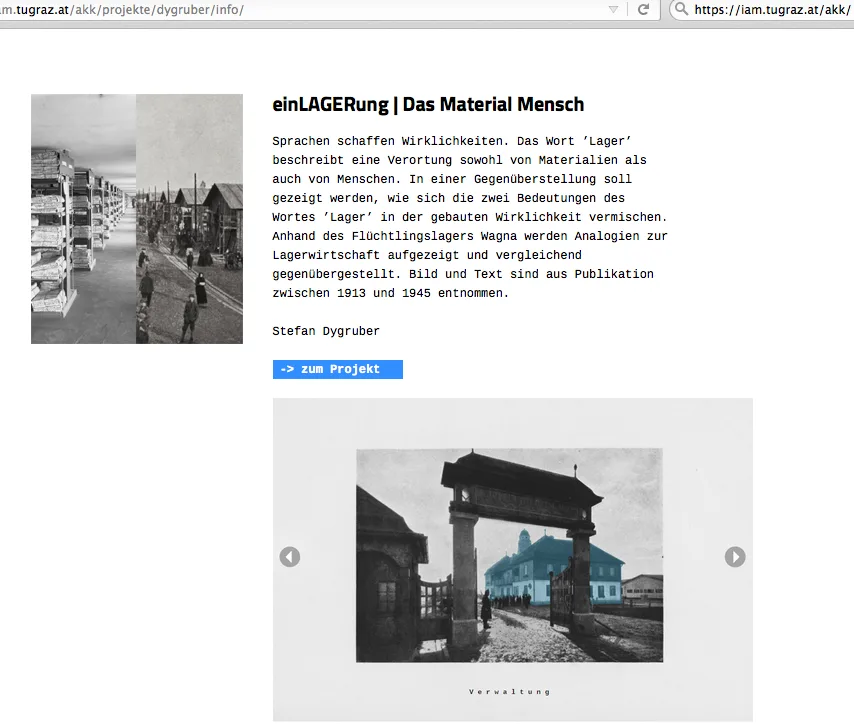
Task: Click the line starting 'Anhand des Flüchtlingslagers Wagna'
Action: (470, 236)
